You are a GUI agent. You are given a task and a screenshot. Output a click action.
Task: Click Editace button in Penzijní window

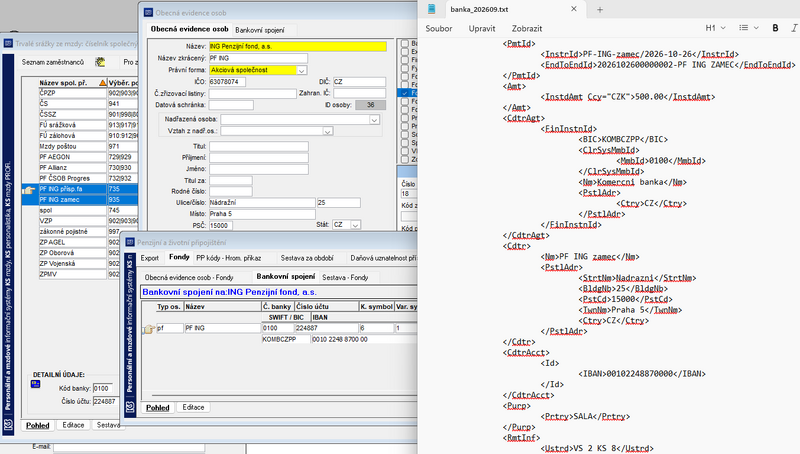point(193,408)
